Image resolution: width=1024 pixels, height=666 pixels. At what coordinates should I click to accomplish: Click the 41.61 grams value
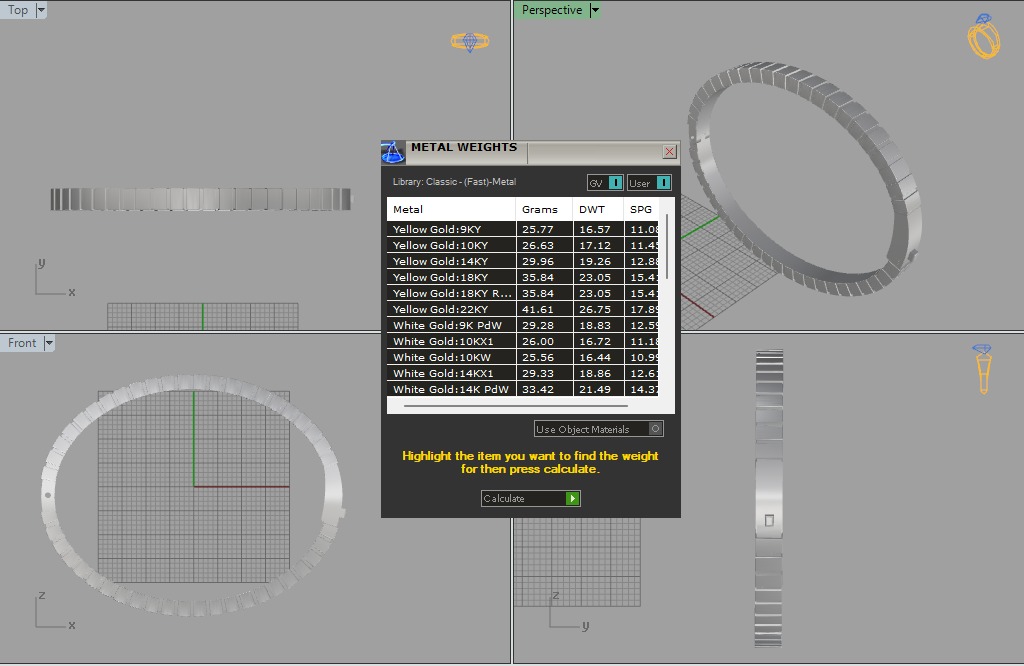coord(537,309)
